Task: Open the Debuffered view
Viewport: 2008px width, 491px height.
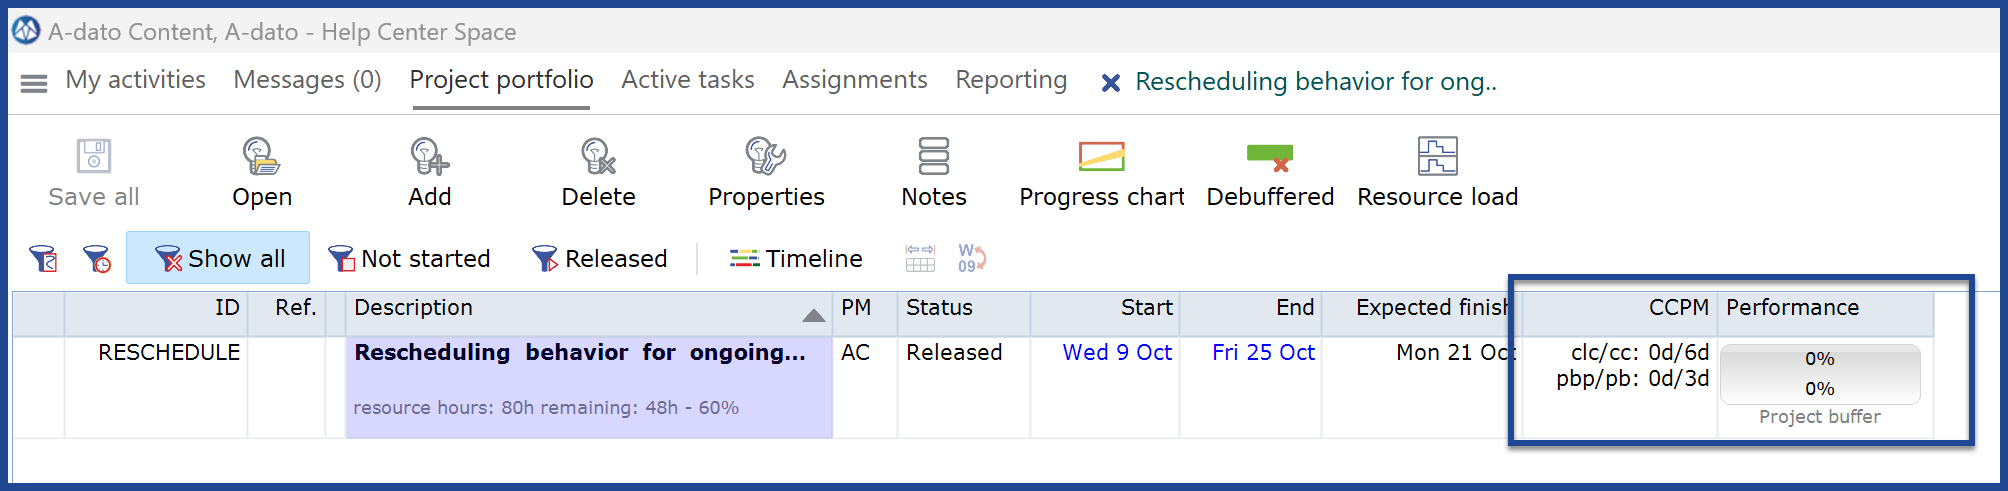Action: tap(1270, 157)
